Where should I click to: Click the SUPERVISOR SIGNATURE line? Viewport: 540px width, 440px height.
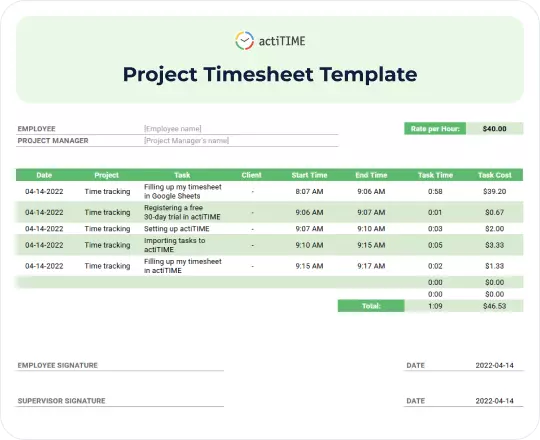coord(120,401)
